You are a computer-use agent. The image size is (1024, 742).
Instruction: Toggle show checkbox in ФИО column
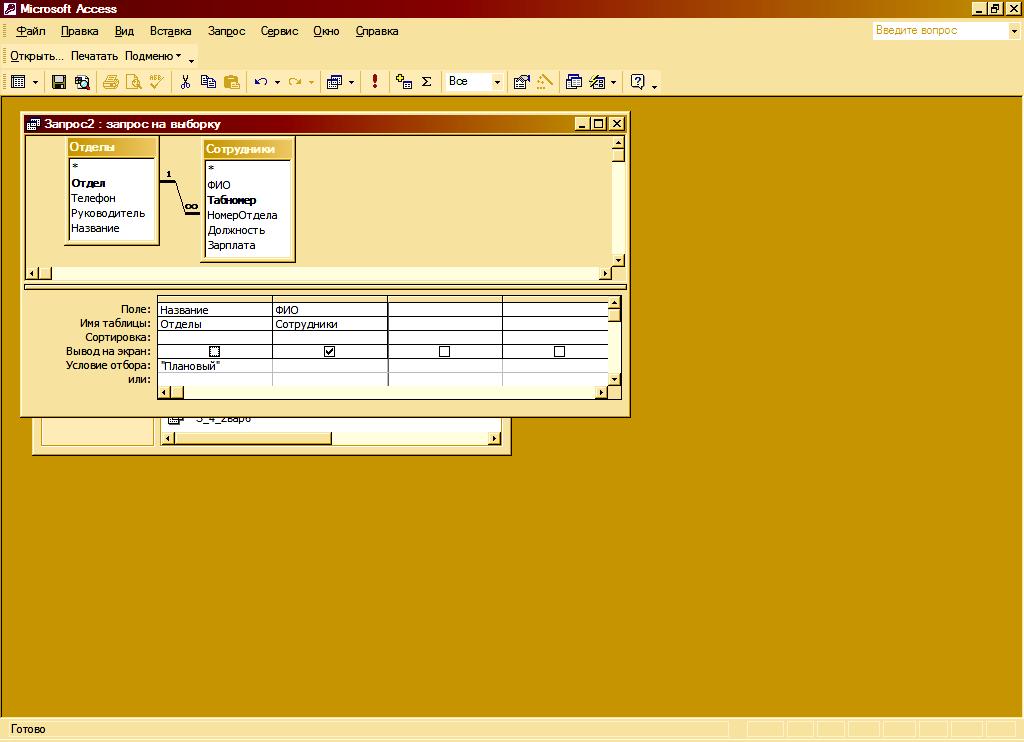329,351
